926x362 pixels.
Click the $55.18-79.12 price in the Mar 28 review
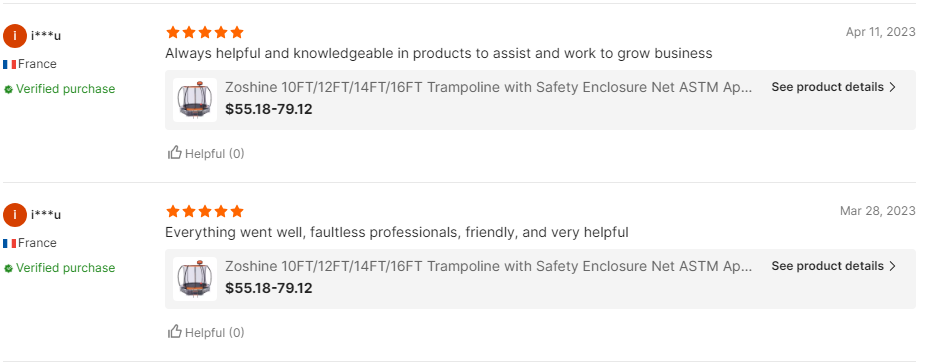point(269,288)
